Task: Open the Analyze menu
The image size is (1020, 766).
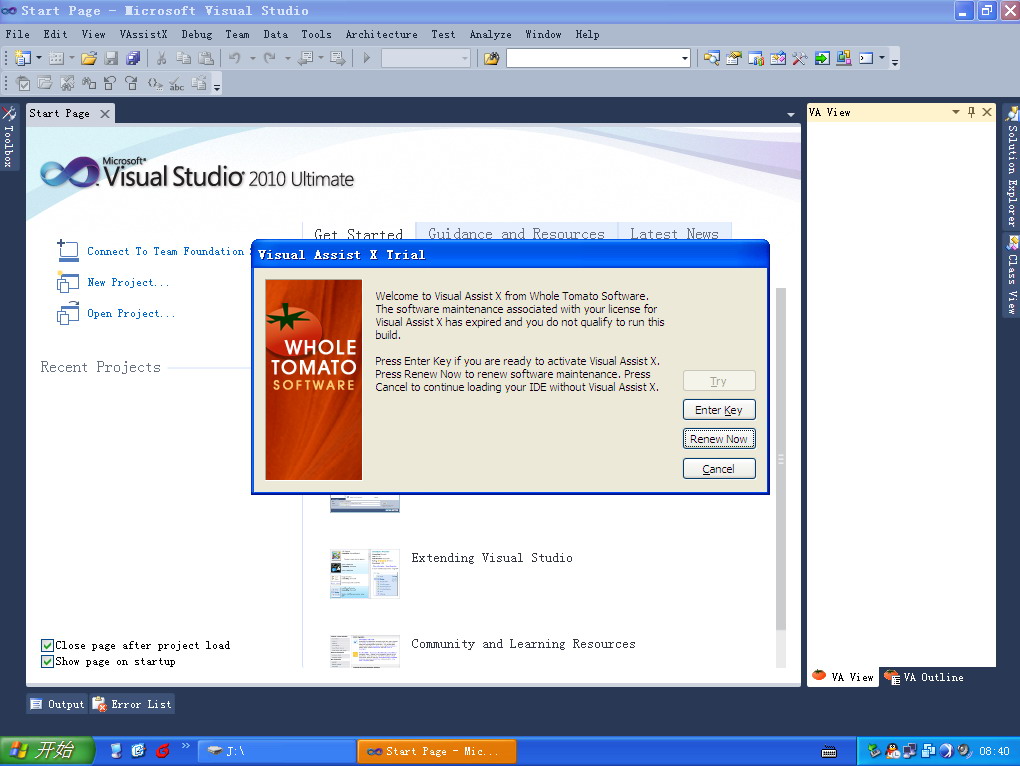Action: [x=490, y=34]
